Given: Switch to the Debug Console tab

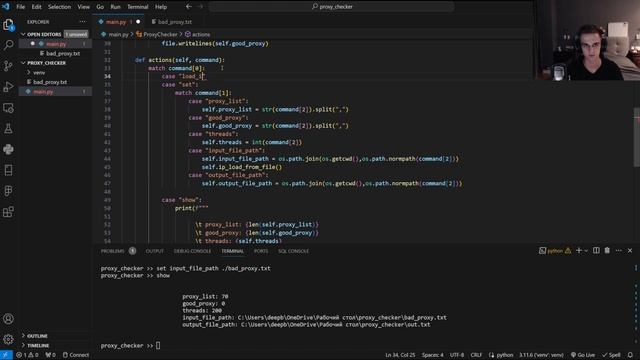Looking at the screenshot, I should point(192,251).
